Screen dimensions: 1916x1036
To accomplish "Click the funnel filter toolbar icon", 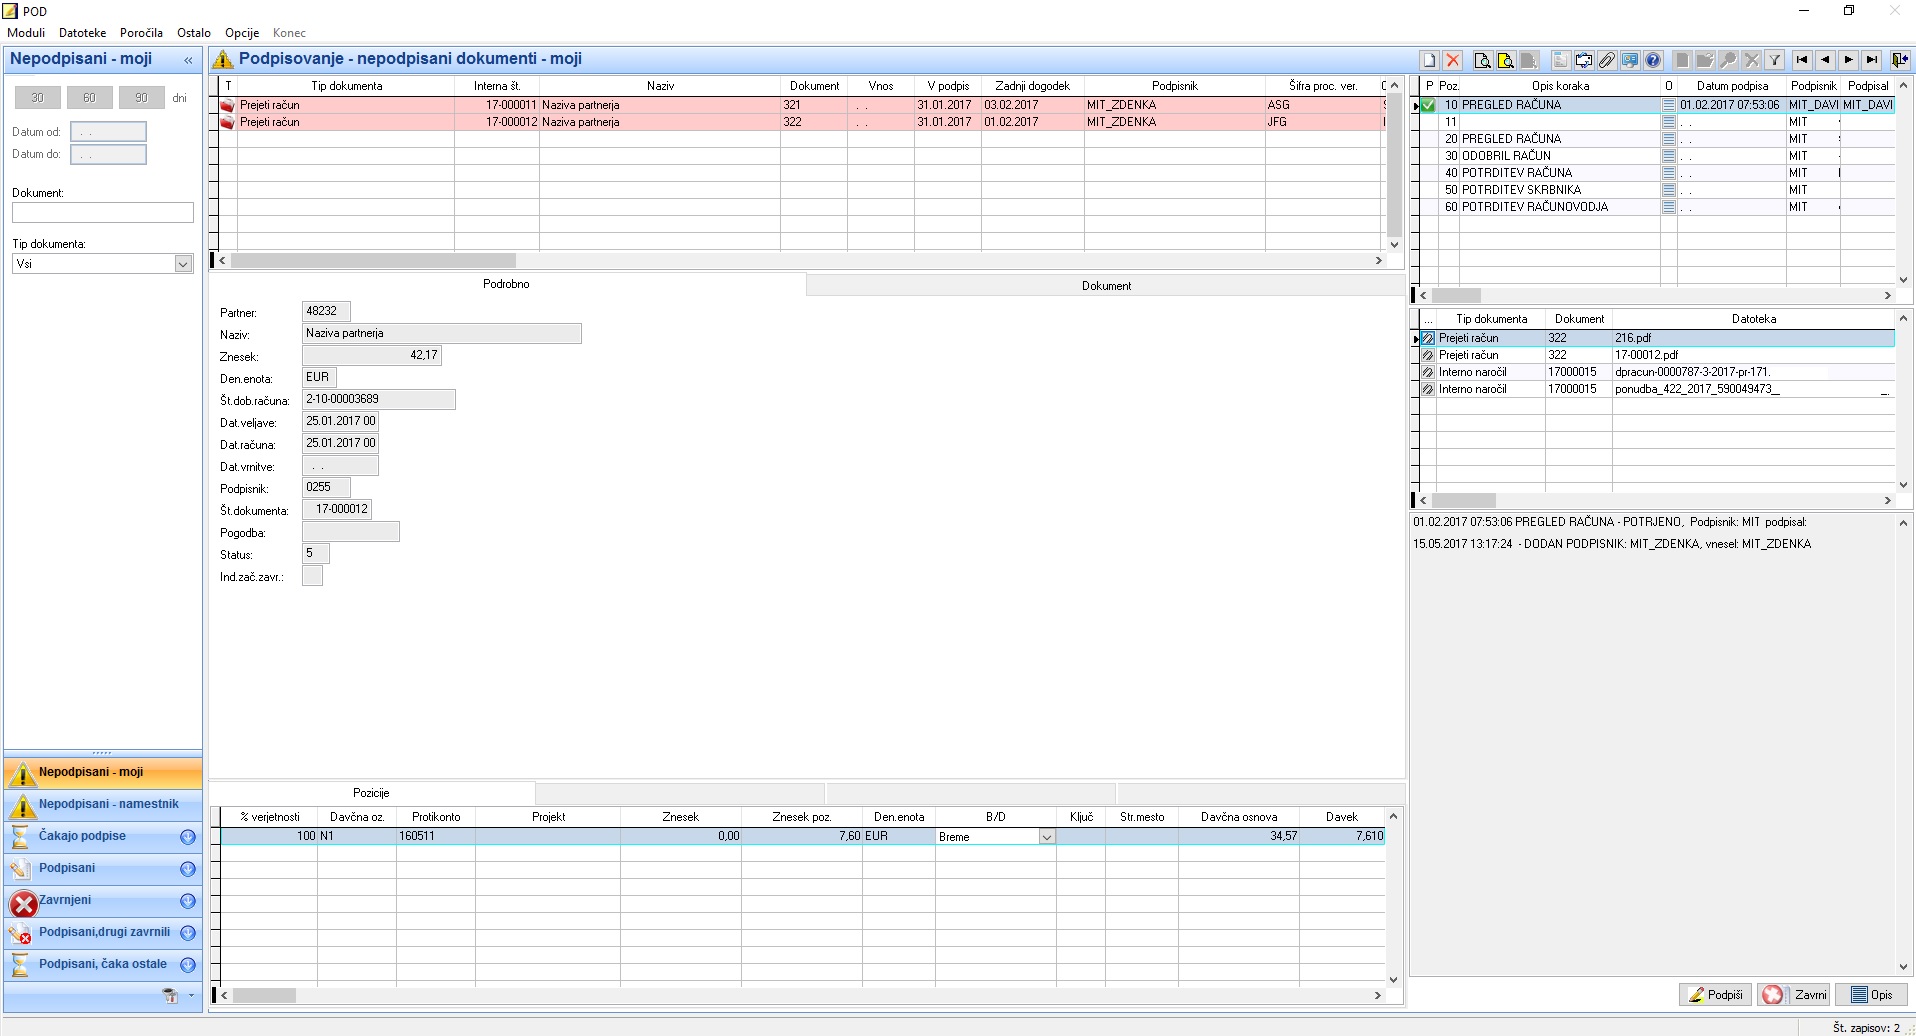I will pos(1774,60).
